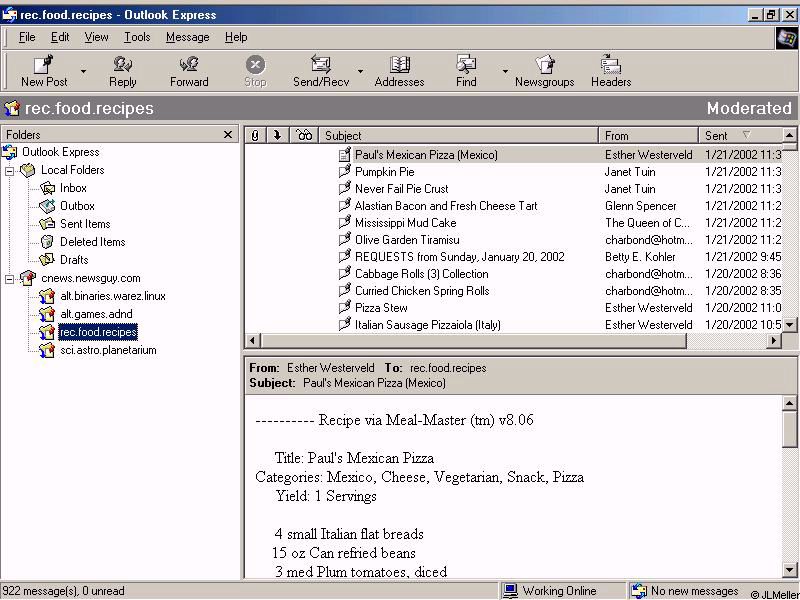Select the Pumpkin Pie message
The height and width of the screenshot is (600, 800).
click(384, 172)
